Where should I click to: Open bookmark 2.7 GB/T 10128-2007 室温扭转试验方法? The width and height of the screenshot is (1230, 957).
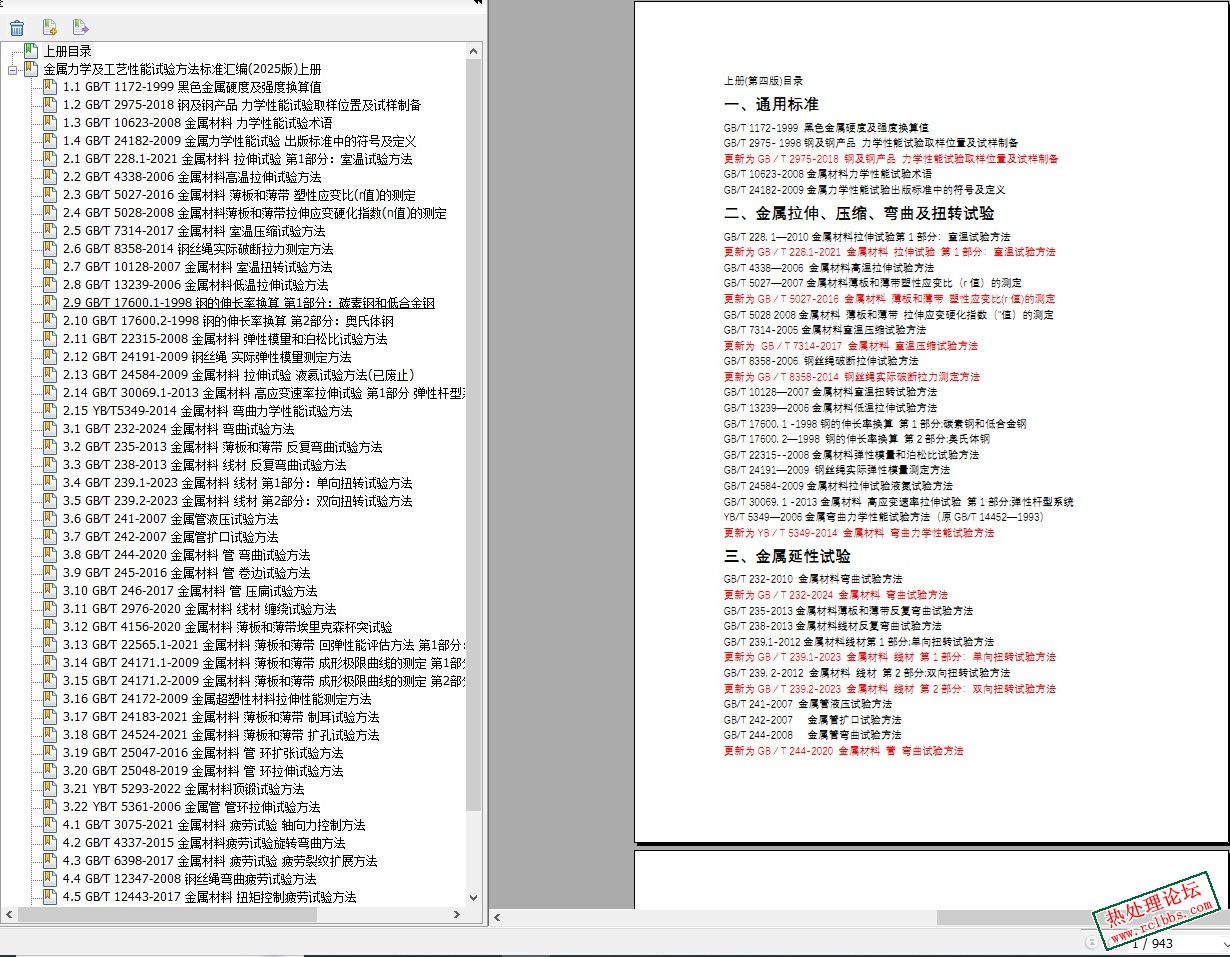[x=197, y=267]
